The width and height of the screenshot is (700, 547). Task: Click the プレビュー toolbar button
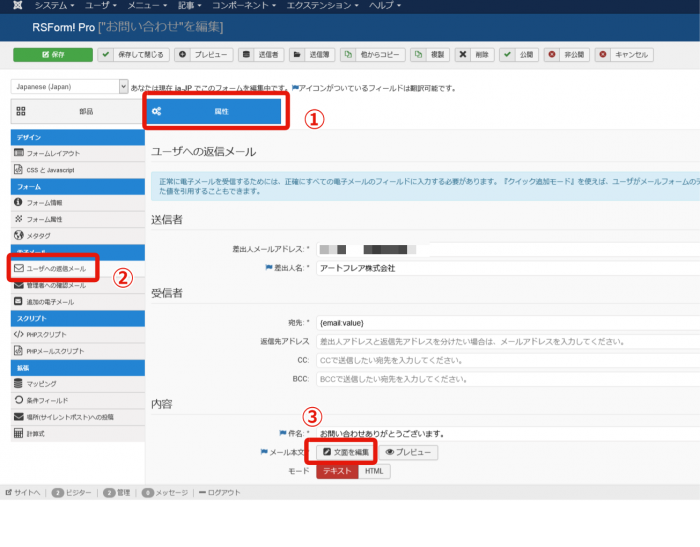[204, 54]
